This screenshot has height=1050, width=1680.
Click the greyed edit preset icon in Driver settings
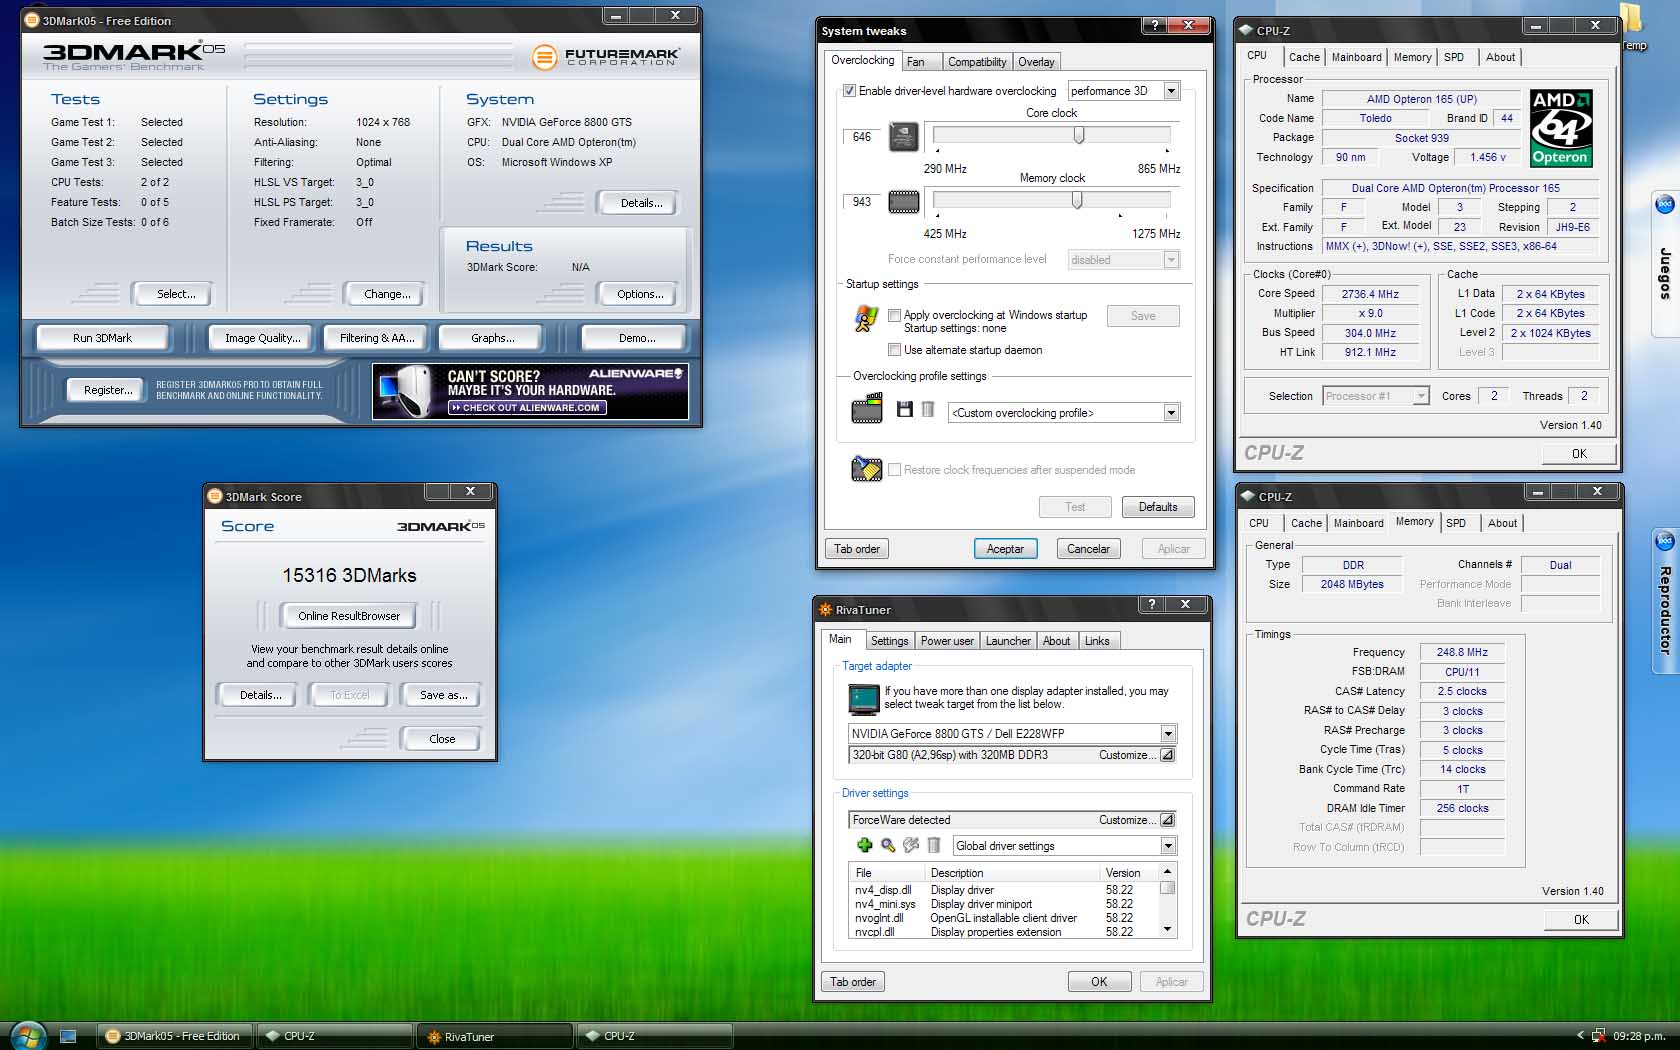pos(911,846)
